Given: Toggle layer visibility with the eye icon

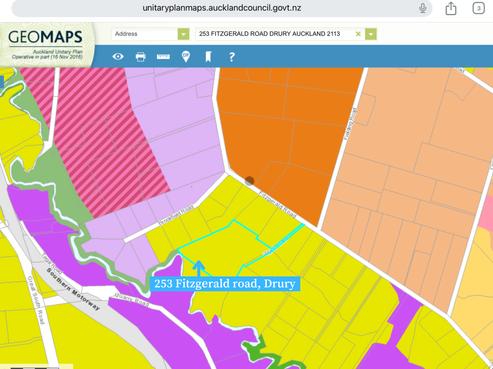Looking at the screenshot, I should coord(118,57).
